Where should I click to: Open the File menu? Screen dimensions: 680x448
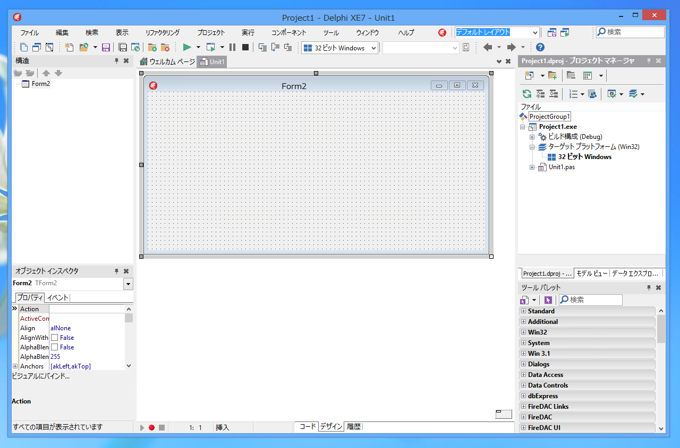[x=29, y=33]
